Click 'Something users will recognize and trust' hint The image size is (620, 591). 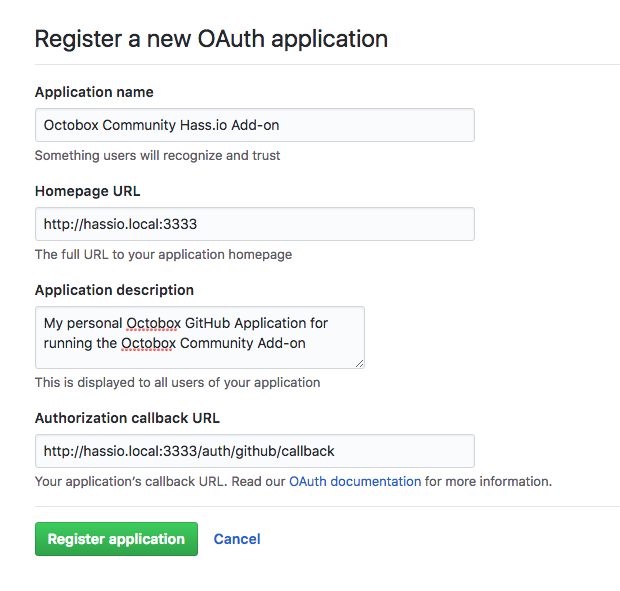click(x=157, y=155)
